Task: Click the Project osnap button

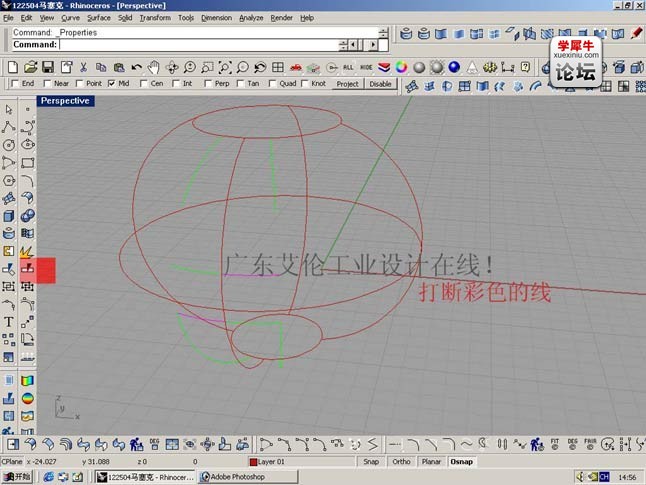Action: (347, 84)
